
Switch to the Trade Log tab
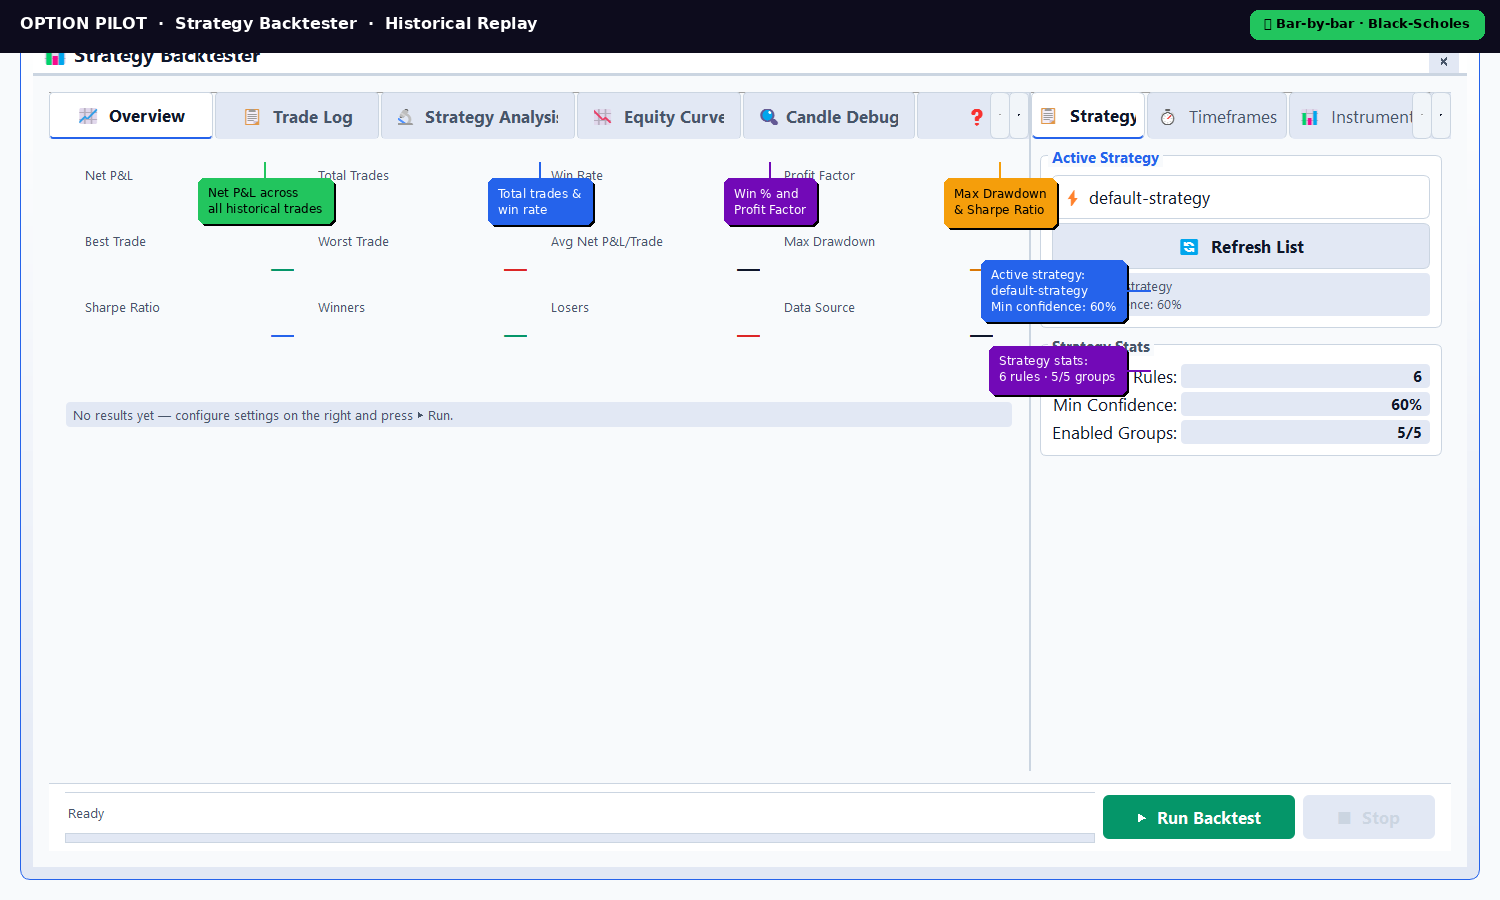[297, 117]
